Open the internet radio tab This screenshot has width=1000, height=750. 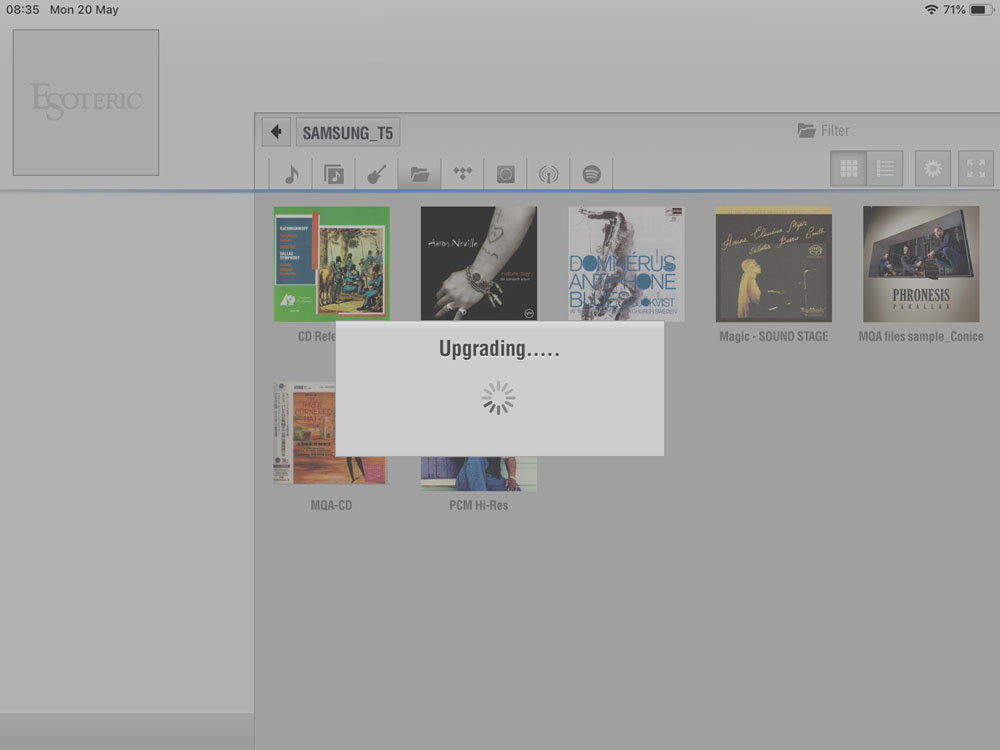coord(548,174)
